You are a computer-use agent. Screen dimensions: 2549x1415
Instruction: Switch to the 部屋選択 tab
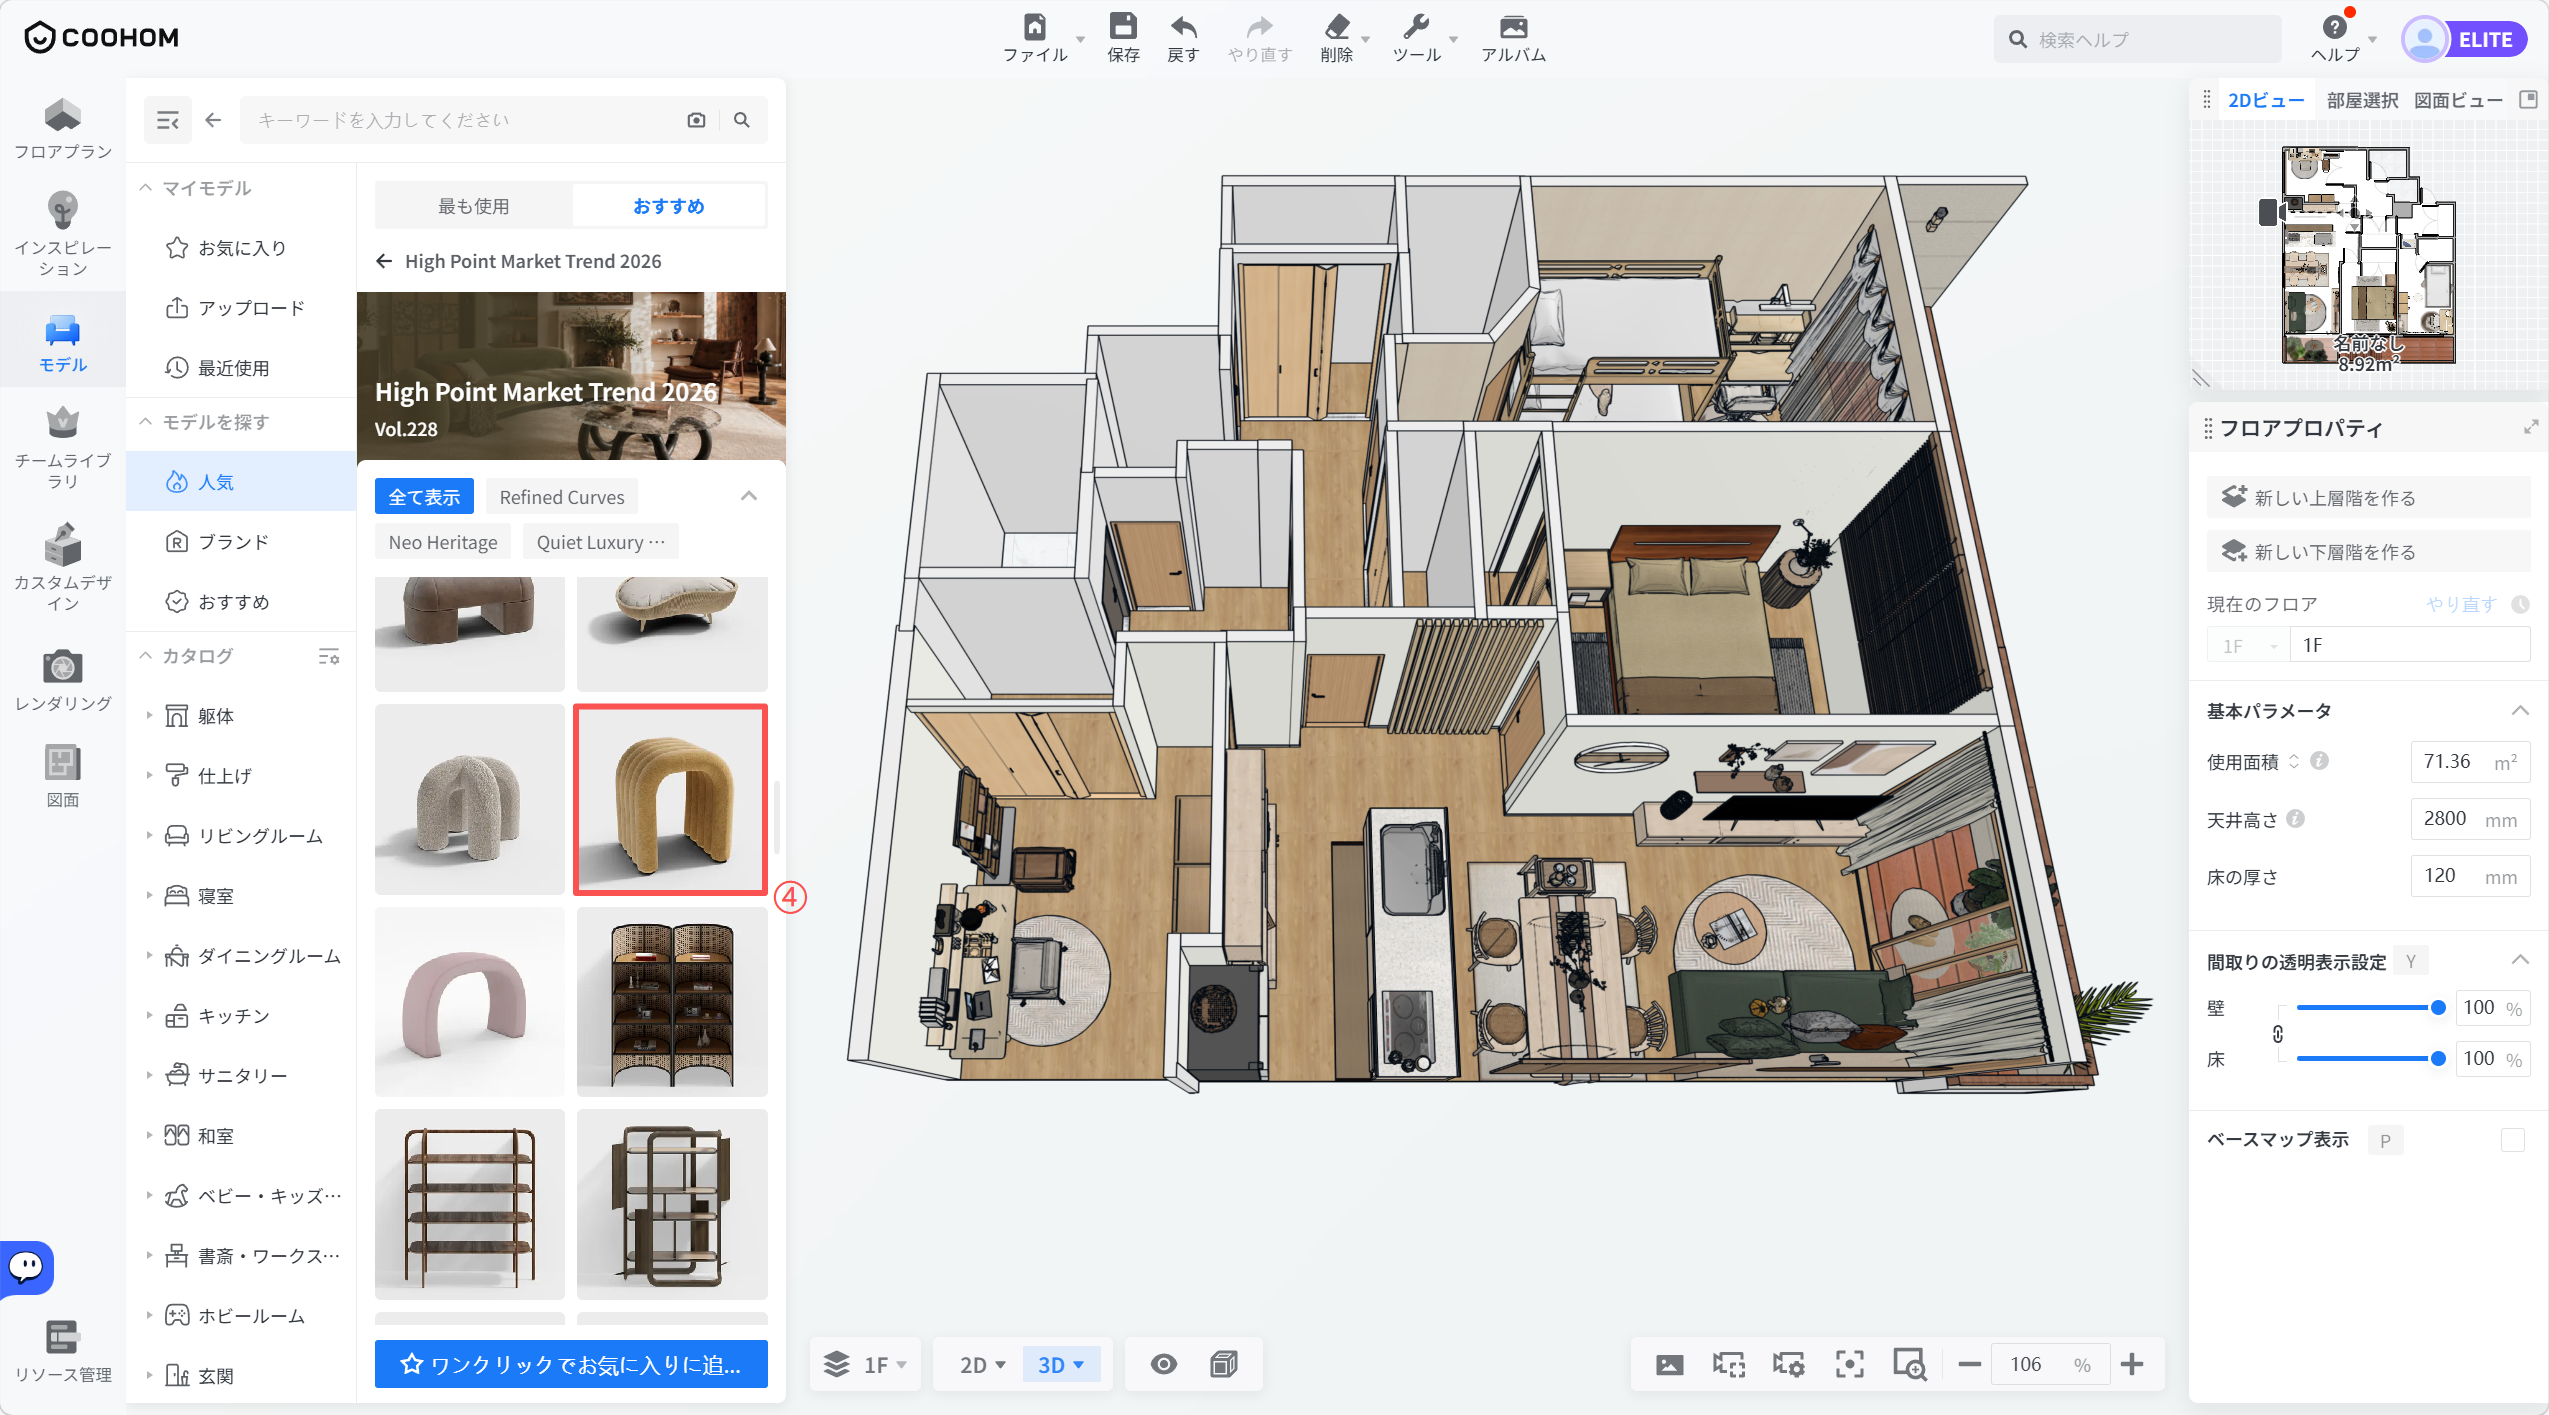tap(2362, 100)
